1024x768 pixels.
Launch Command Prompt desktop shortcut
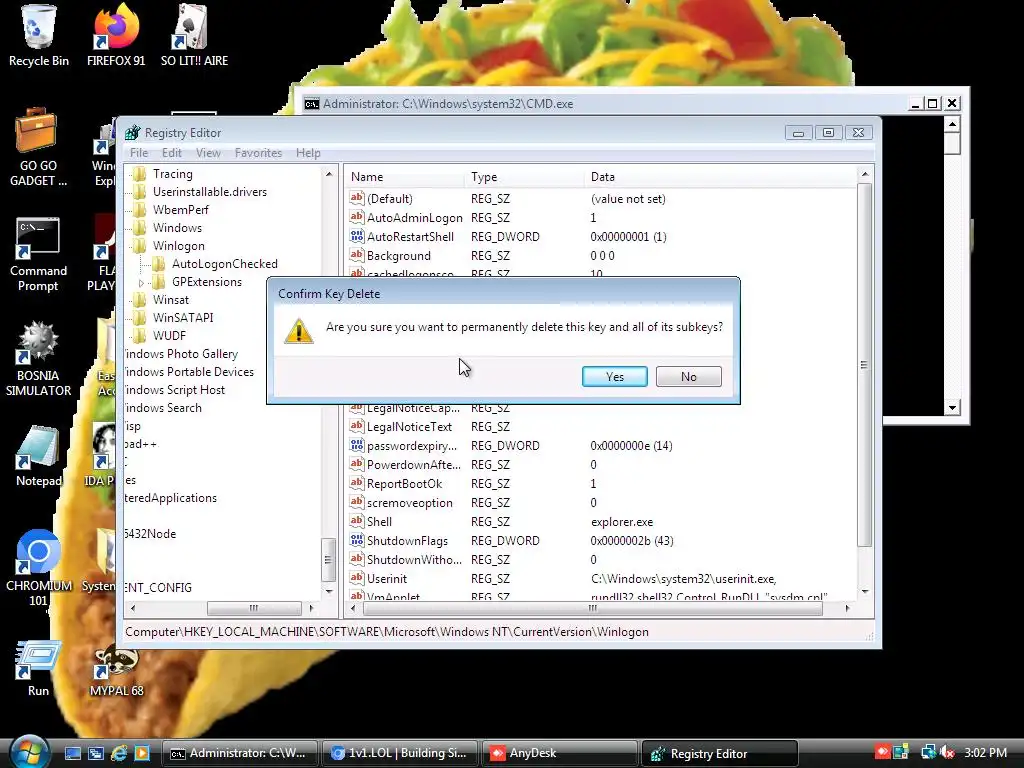[x=38, y=255]
